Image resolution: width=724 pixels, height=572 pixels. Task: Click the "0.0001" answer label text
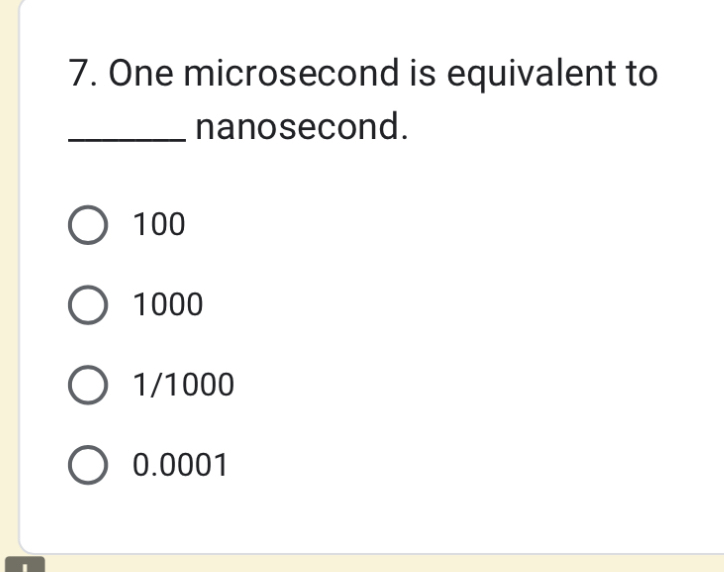tap(181, 465)
